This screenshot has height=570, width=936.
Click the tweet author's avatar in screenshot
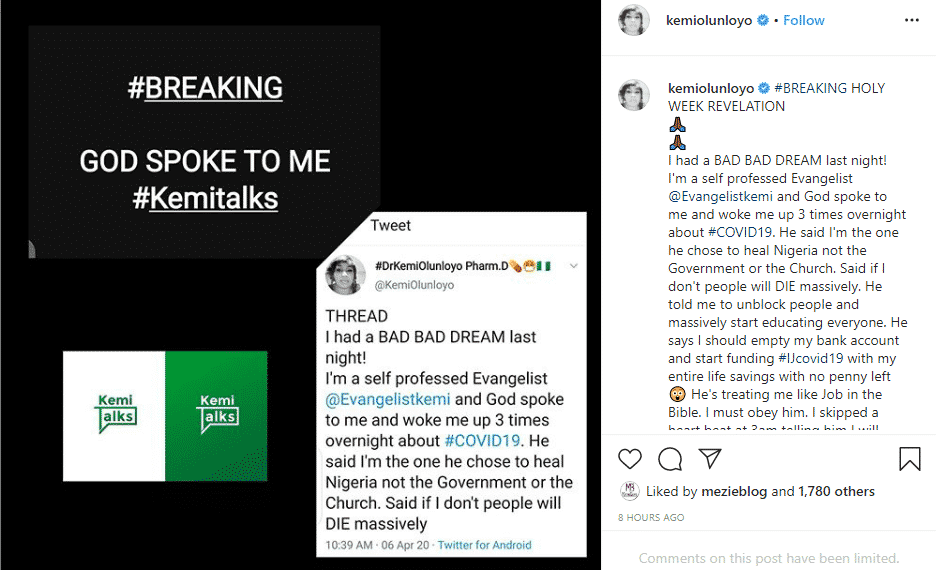(x=346, y=274)
